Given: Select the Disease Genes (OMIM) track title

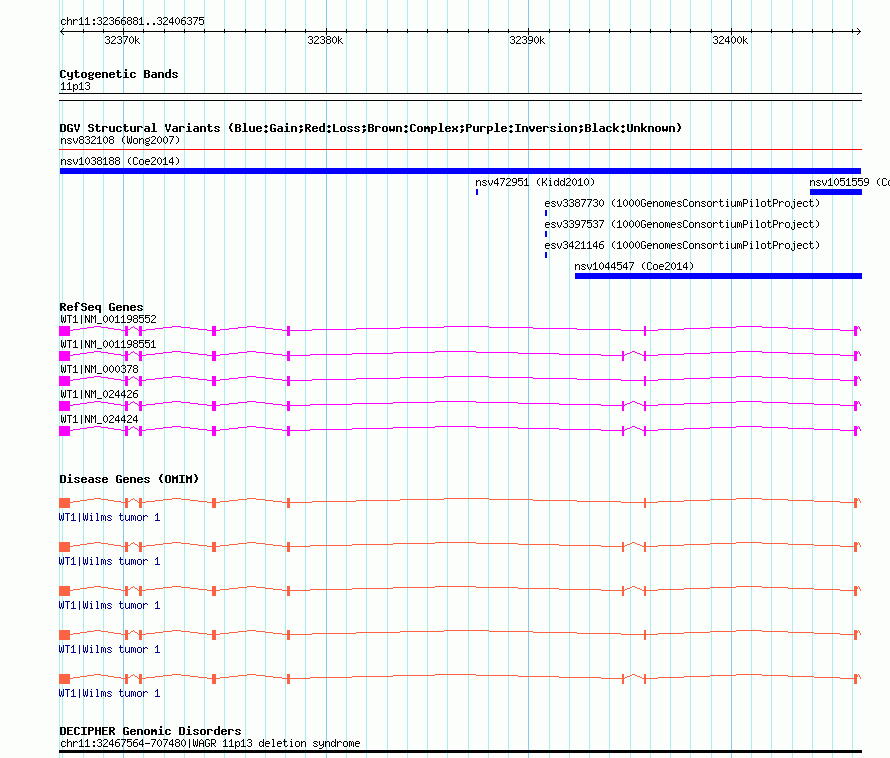Looking at the screenshot, I should (129, 479).
